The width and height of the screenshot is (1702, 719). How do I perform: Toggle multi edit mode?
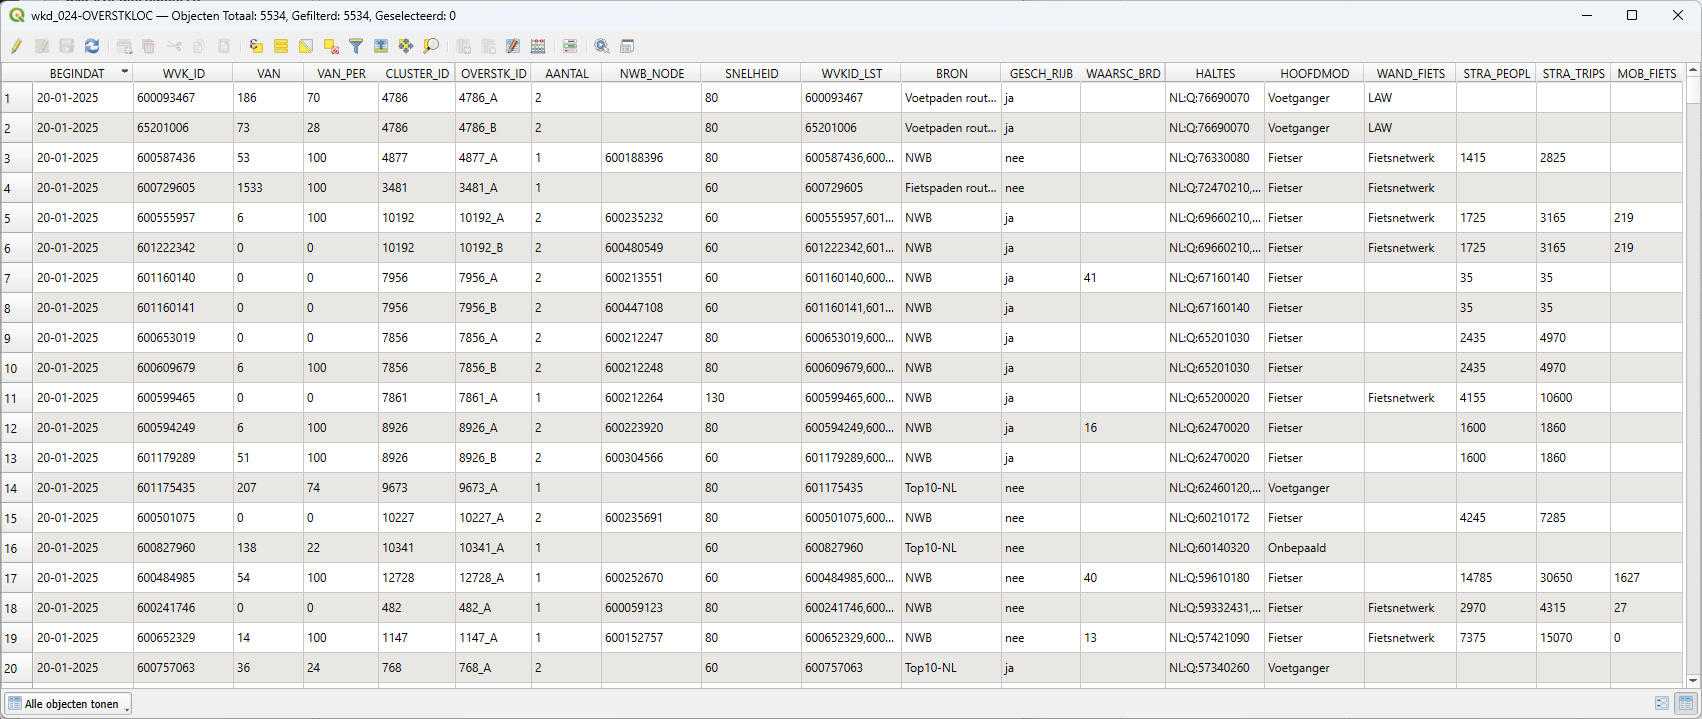[x=42, y=46]
